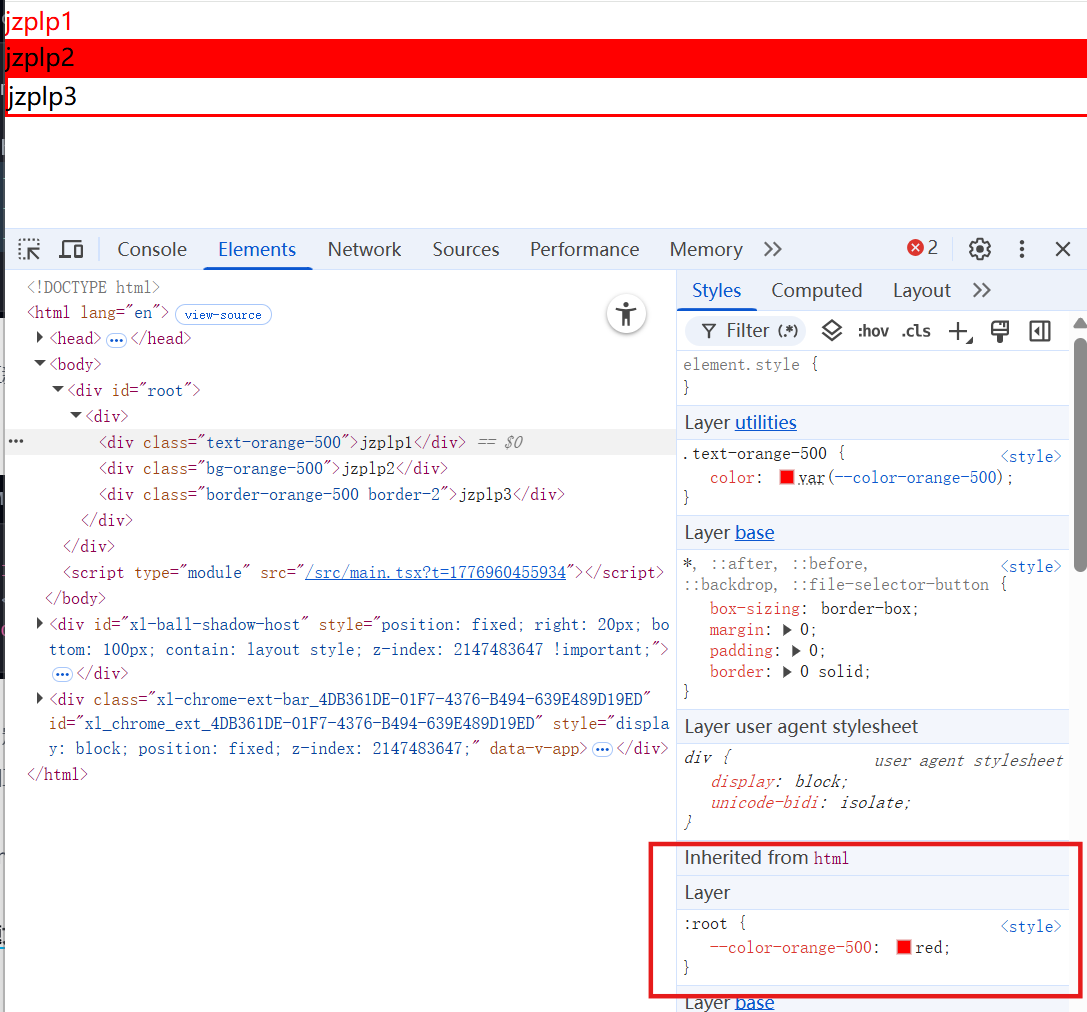
Task: Collapse the inner div wrapper node
Action: pos(76,415)
